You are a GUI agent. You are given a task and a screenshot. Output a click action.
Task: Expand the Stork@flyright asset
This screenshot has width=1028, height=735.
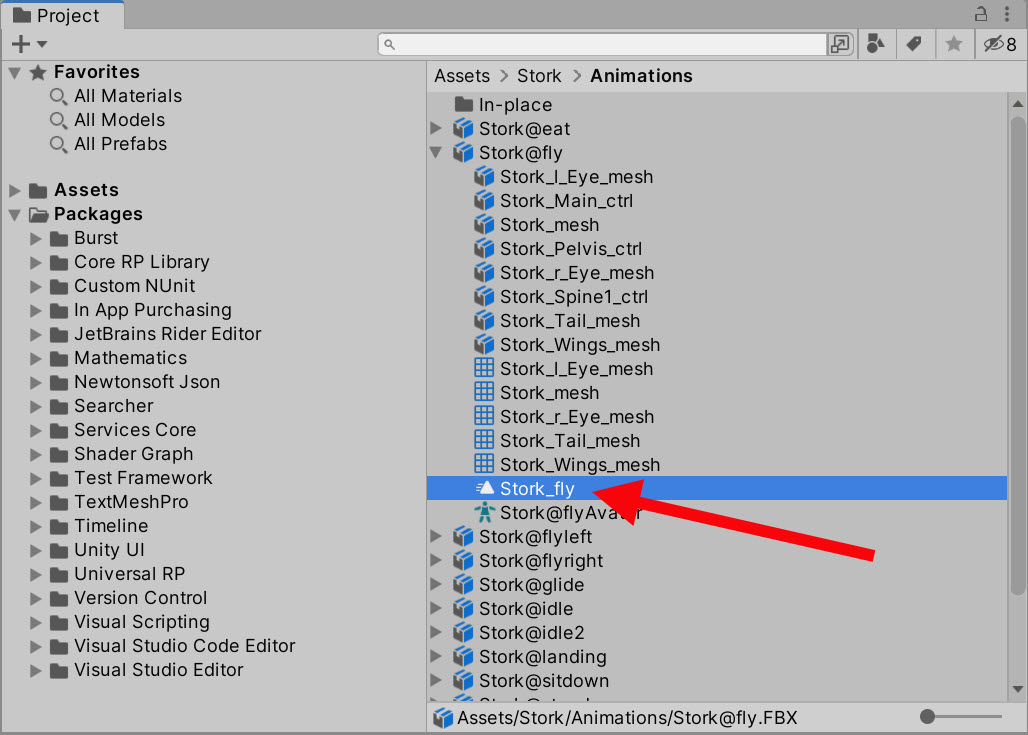coord(436,561)
